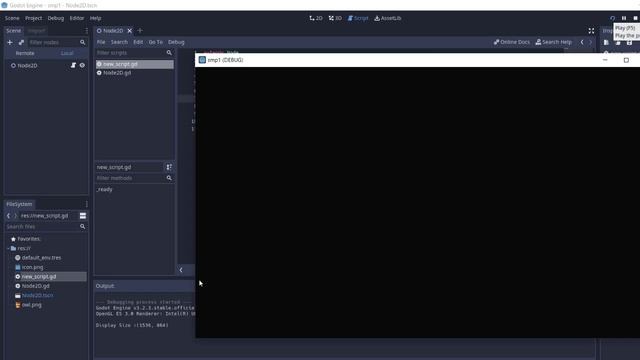Click the Search files field
The width and height of the screenshot is (640, 360).
[42, 227]
